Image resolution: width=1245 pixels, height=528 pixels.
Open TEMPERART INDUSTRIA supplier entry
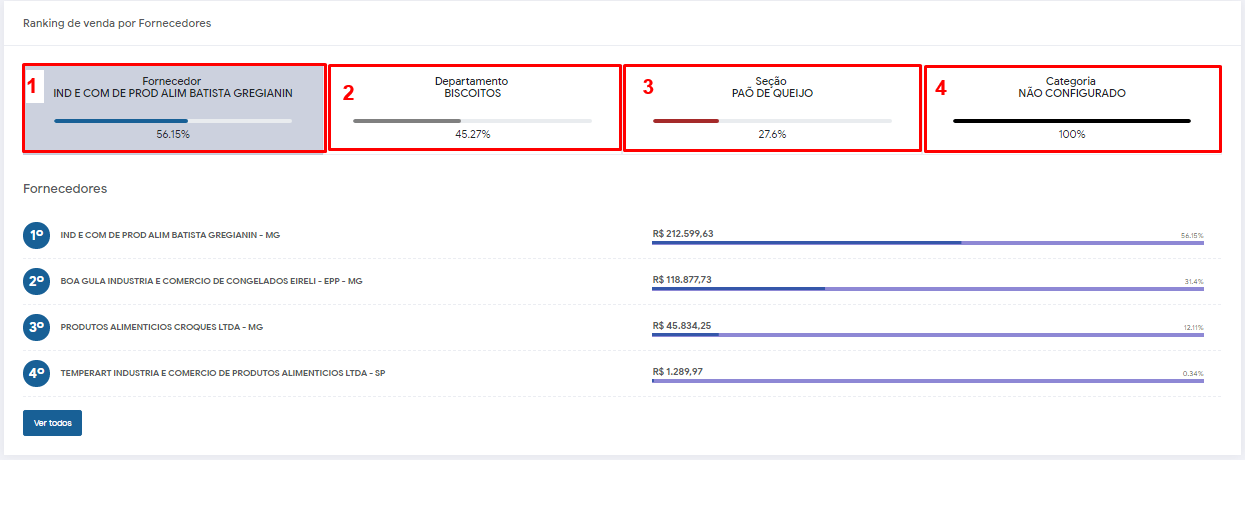pyautogui.click(x=223, y=374)
